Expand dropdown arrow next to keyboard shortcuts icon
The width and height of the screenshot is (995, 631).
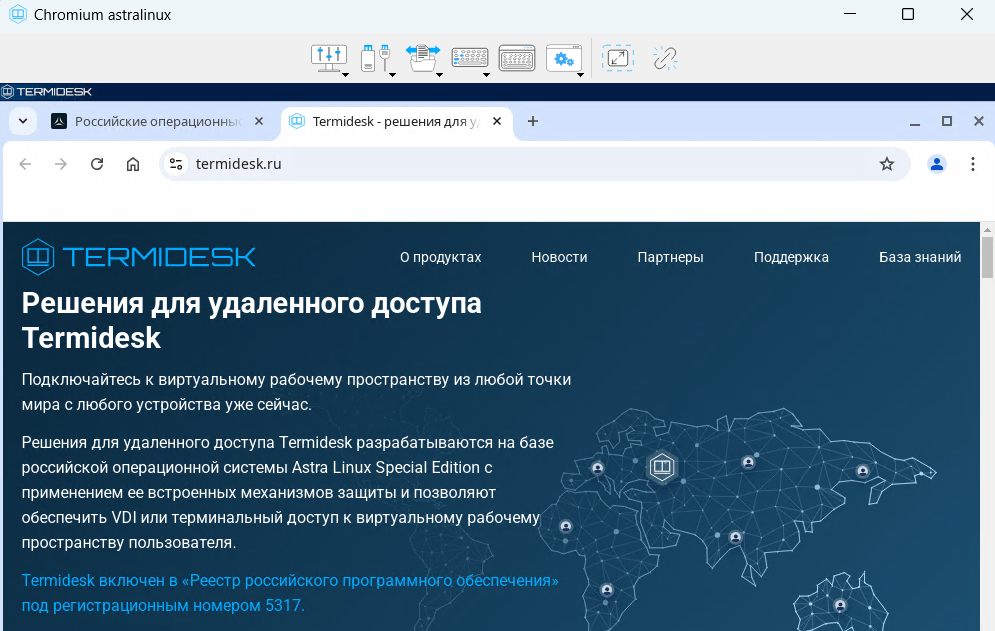(x=486, y=74)
